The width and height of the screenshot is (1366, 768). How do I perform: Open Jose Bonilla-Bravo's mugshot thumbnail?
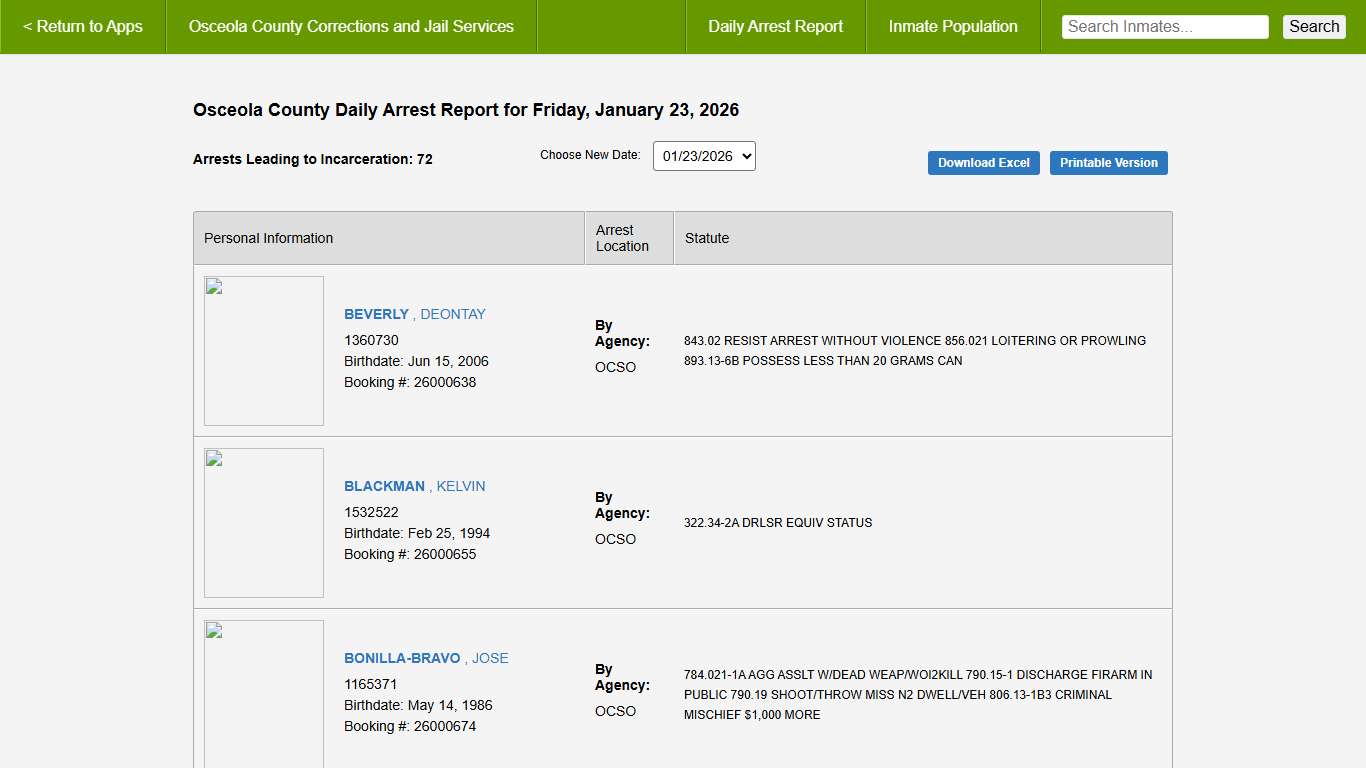264,694
